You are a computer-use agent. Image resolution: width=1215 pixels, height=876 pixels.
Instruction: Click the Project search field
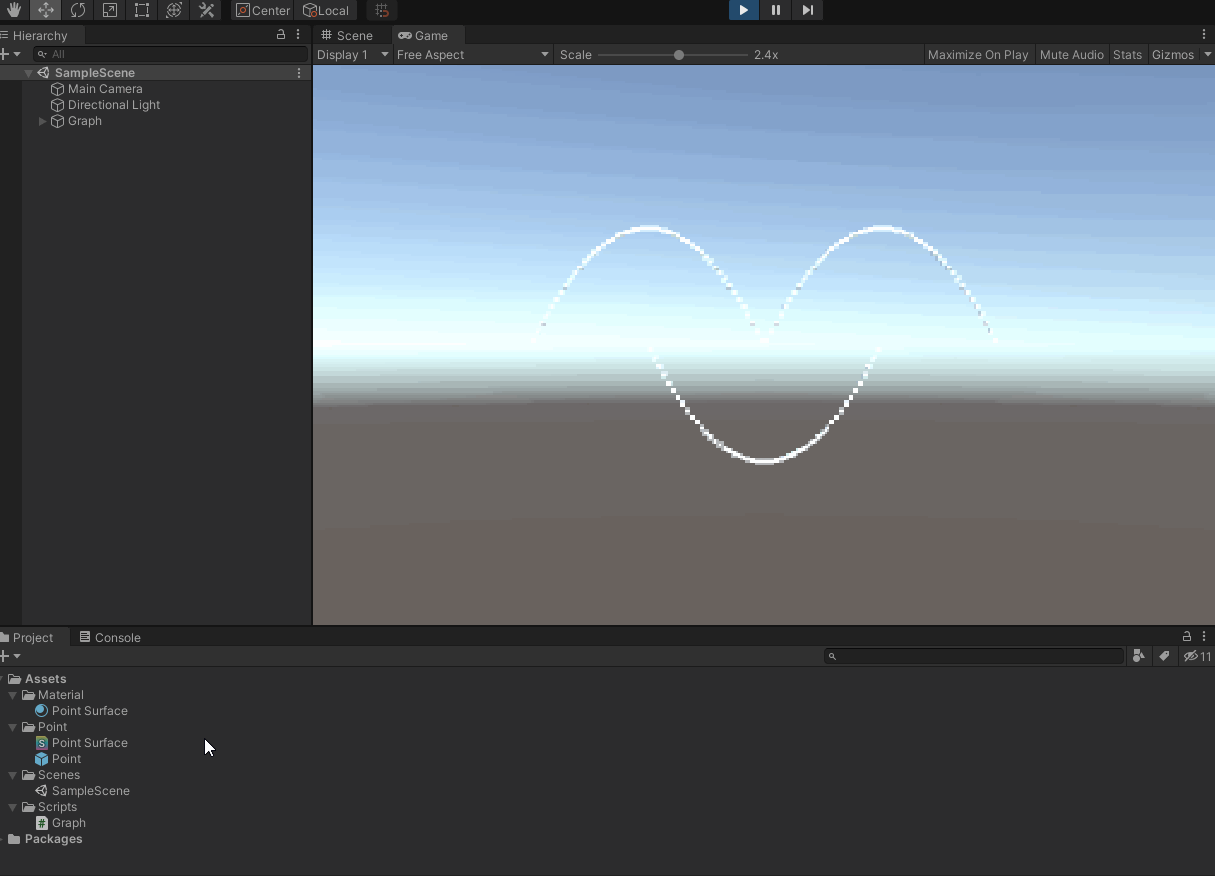(x=974, y=656)
